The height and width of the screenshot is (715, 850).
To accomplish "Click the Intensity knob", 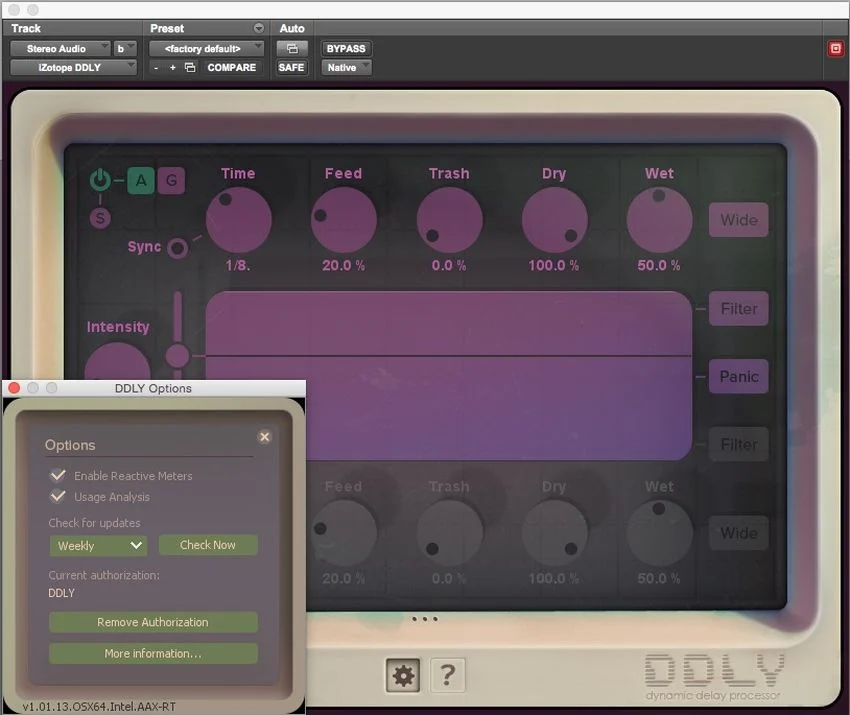I will (118, 361).
